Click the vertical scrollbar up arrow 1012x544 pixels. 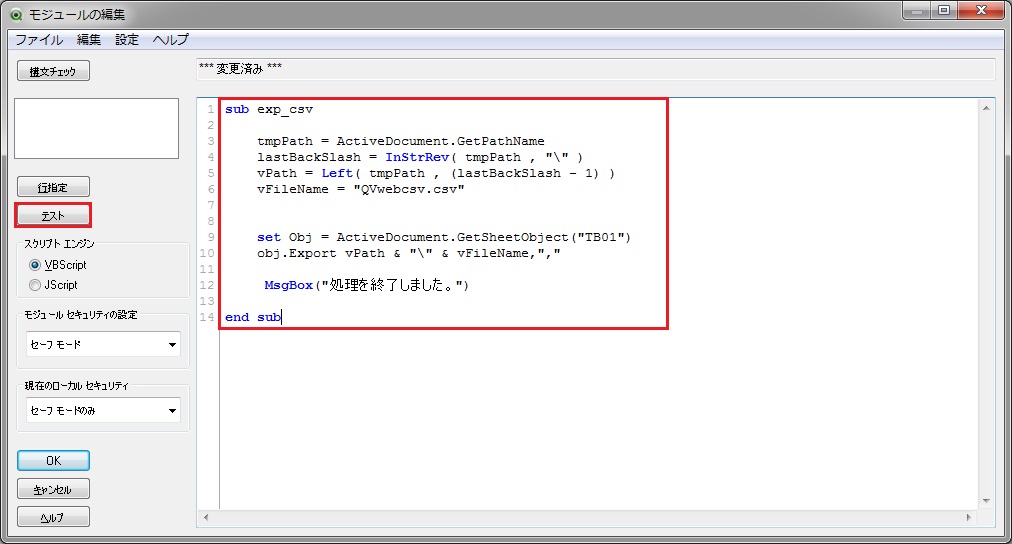pos(986,108)
